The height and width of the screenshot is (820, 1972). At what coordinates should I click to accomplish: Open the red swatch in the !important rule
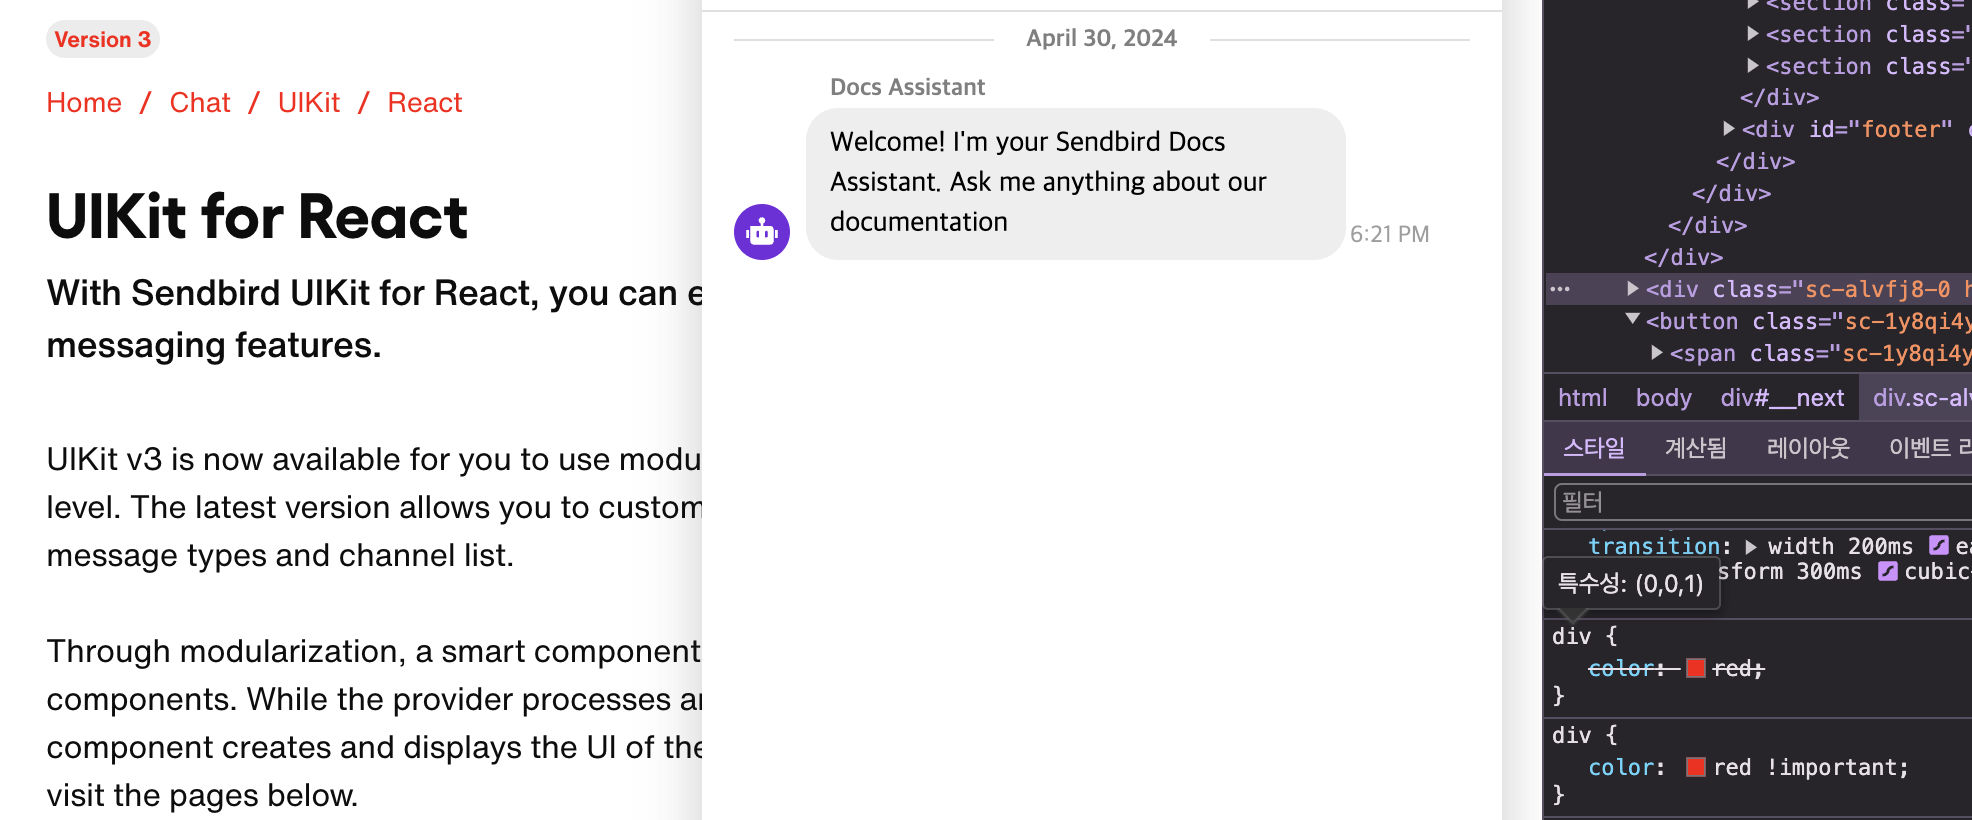coord(1695,767)
